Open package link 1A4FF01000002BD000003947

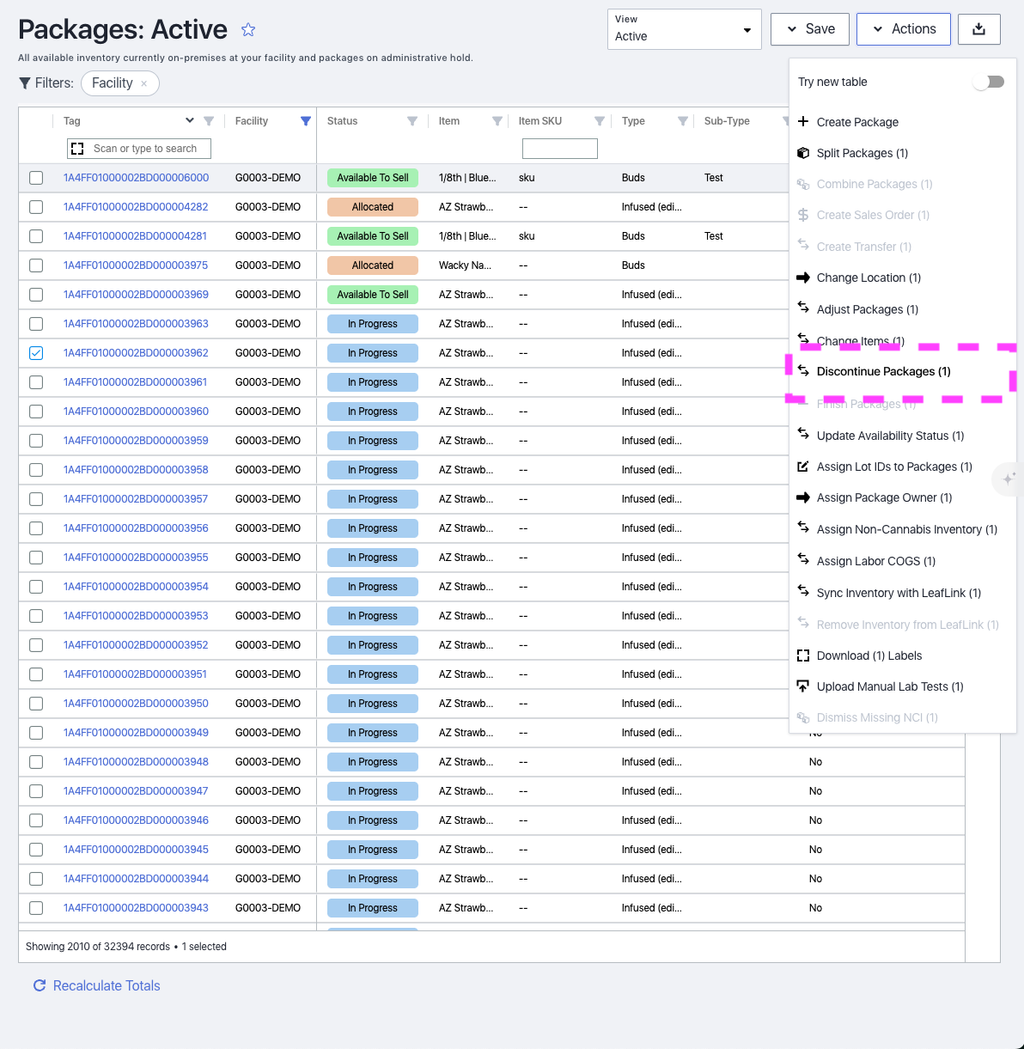coord(136,791)
